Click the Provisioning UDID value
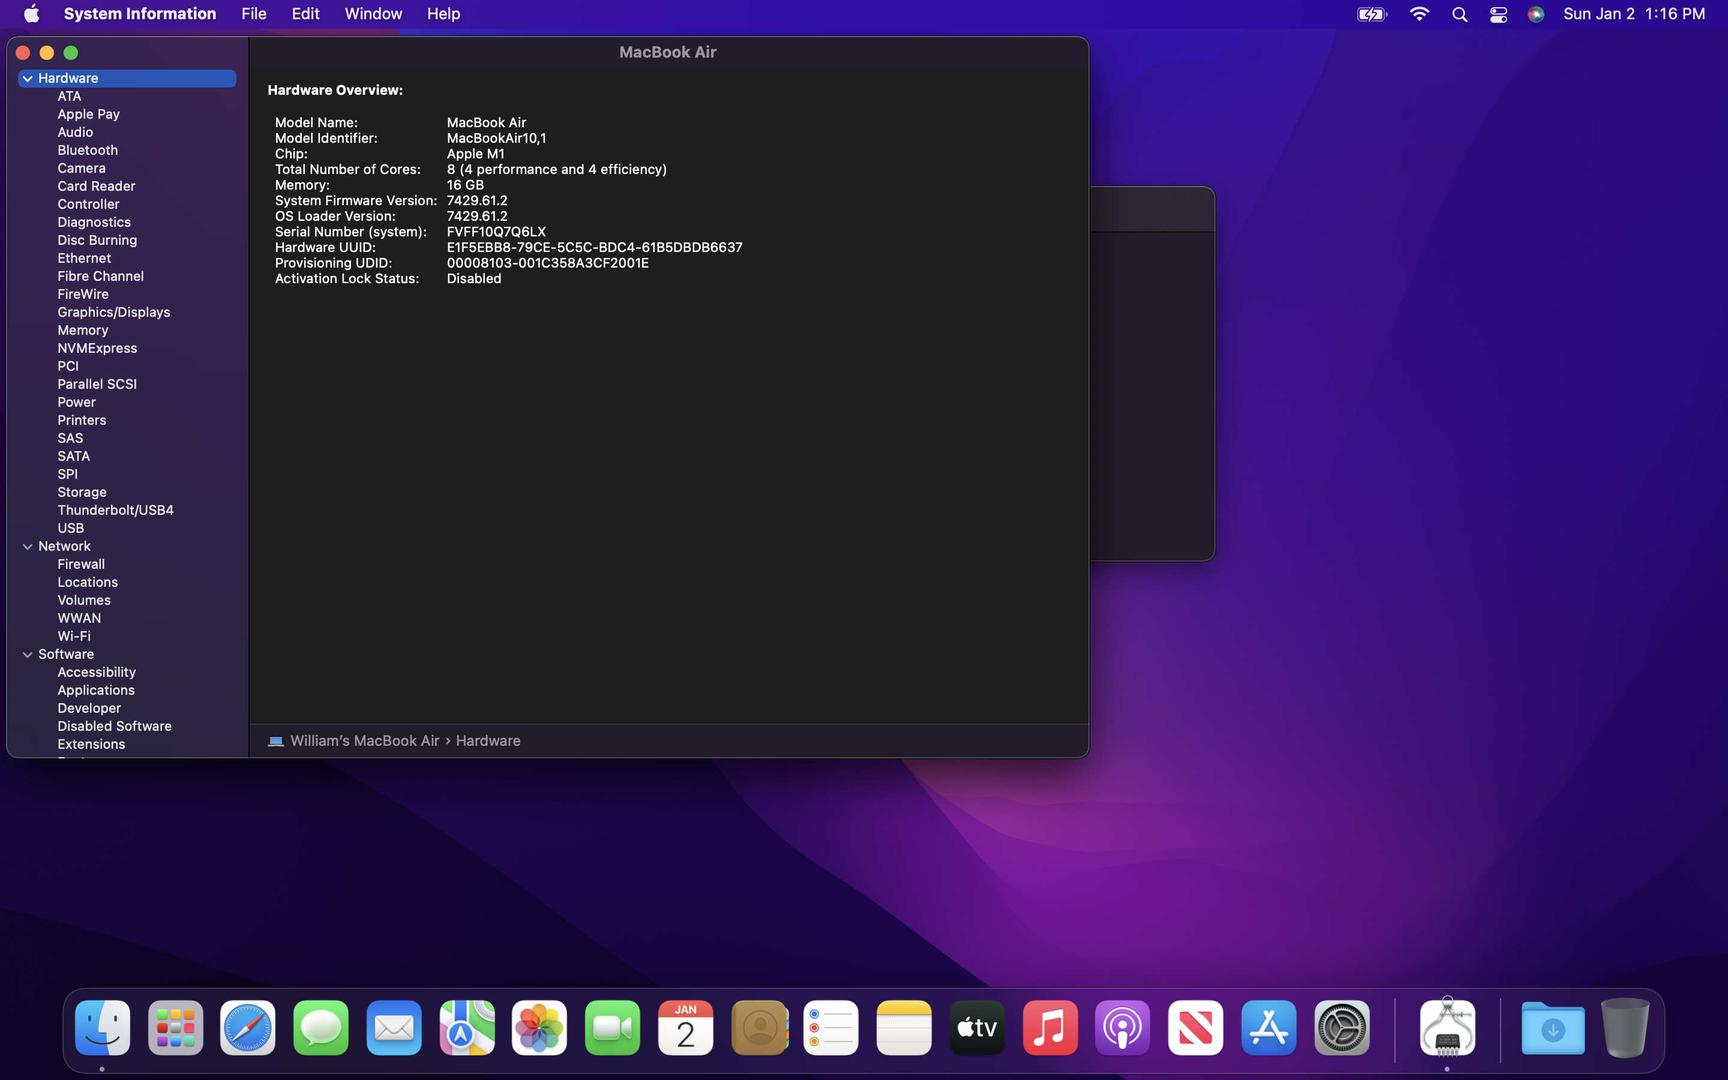The image size is (1728, 1080). click(547, 263)
